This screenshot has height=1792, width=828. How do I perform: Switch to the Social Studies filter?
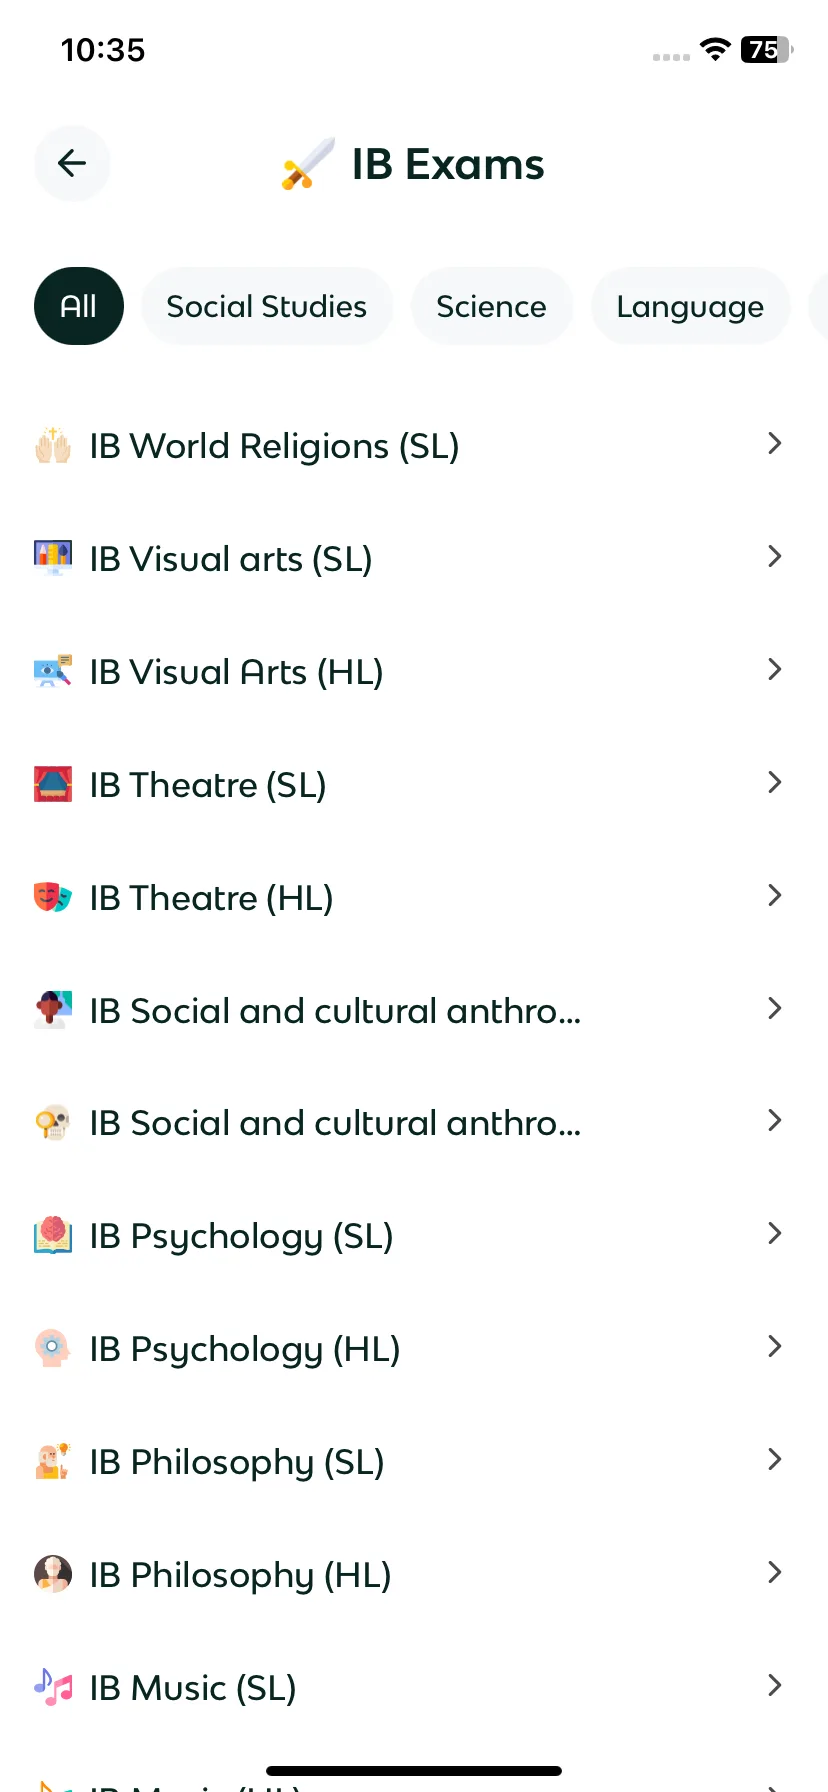click(266, 306)
